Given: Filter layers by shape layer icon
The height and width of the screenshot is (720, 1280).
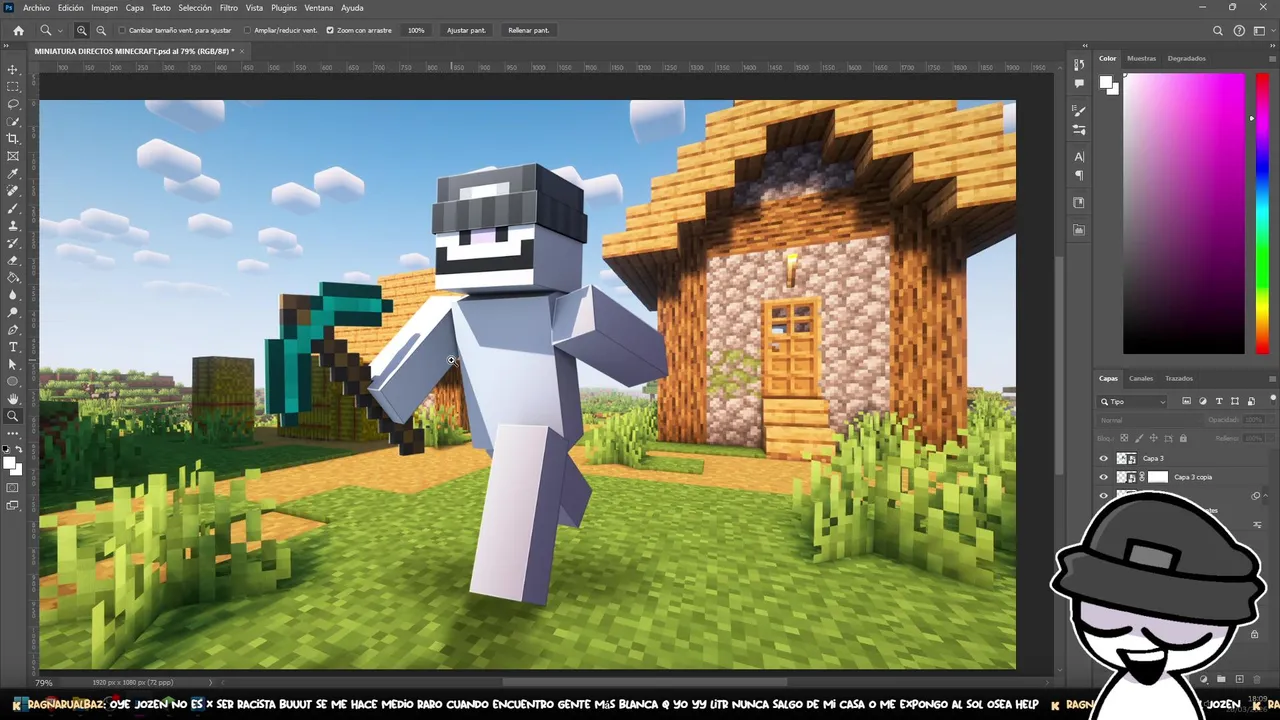Looking at the screenshot, I should pyautogui.click(x=1235, y=401).
